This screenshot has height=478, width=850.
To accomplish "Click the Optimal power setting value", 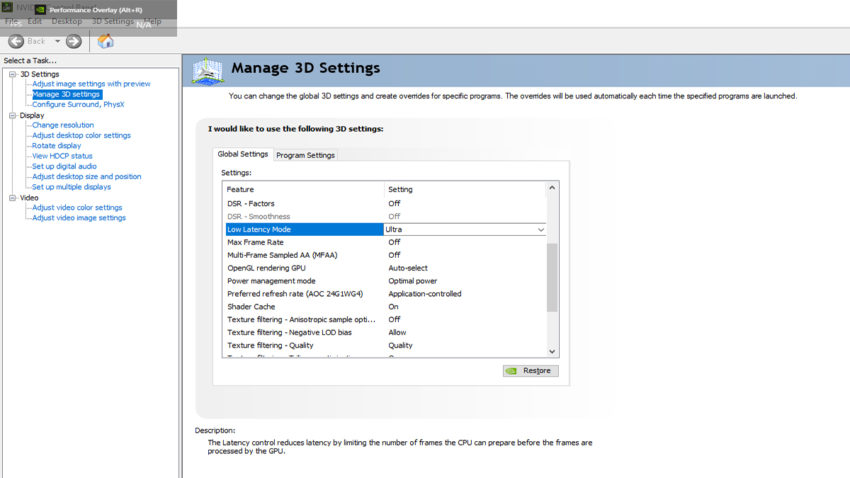I will pos(413,281).
